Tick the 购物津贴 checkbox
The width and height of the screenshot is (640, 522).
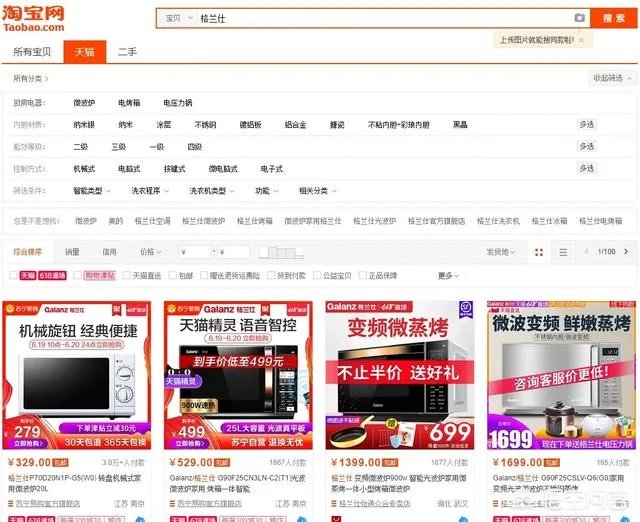[x=78, y=275]
